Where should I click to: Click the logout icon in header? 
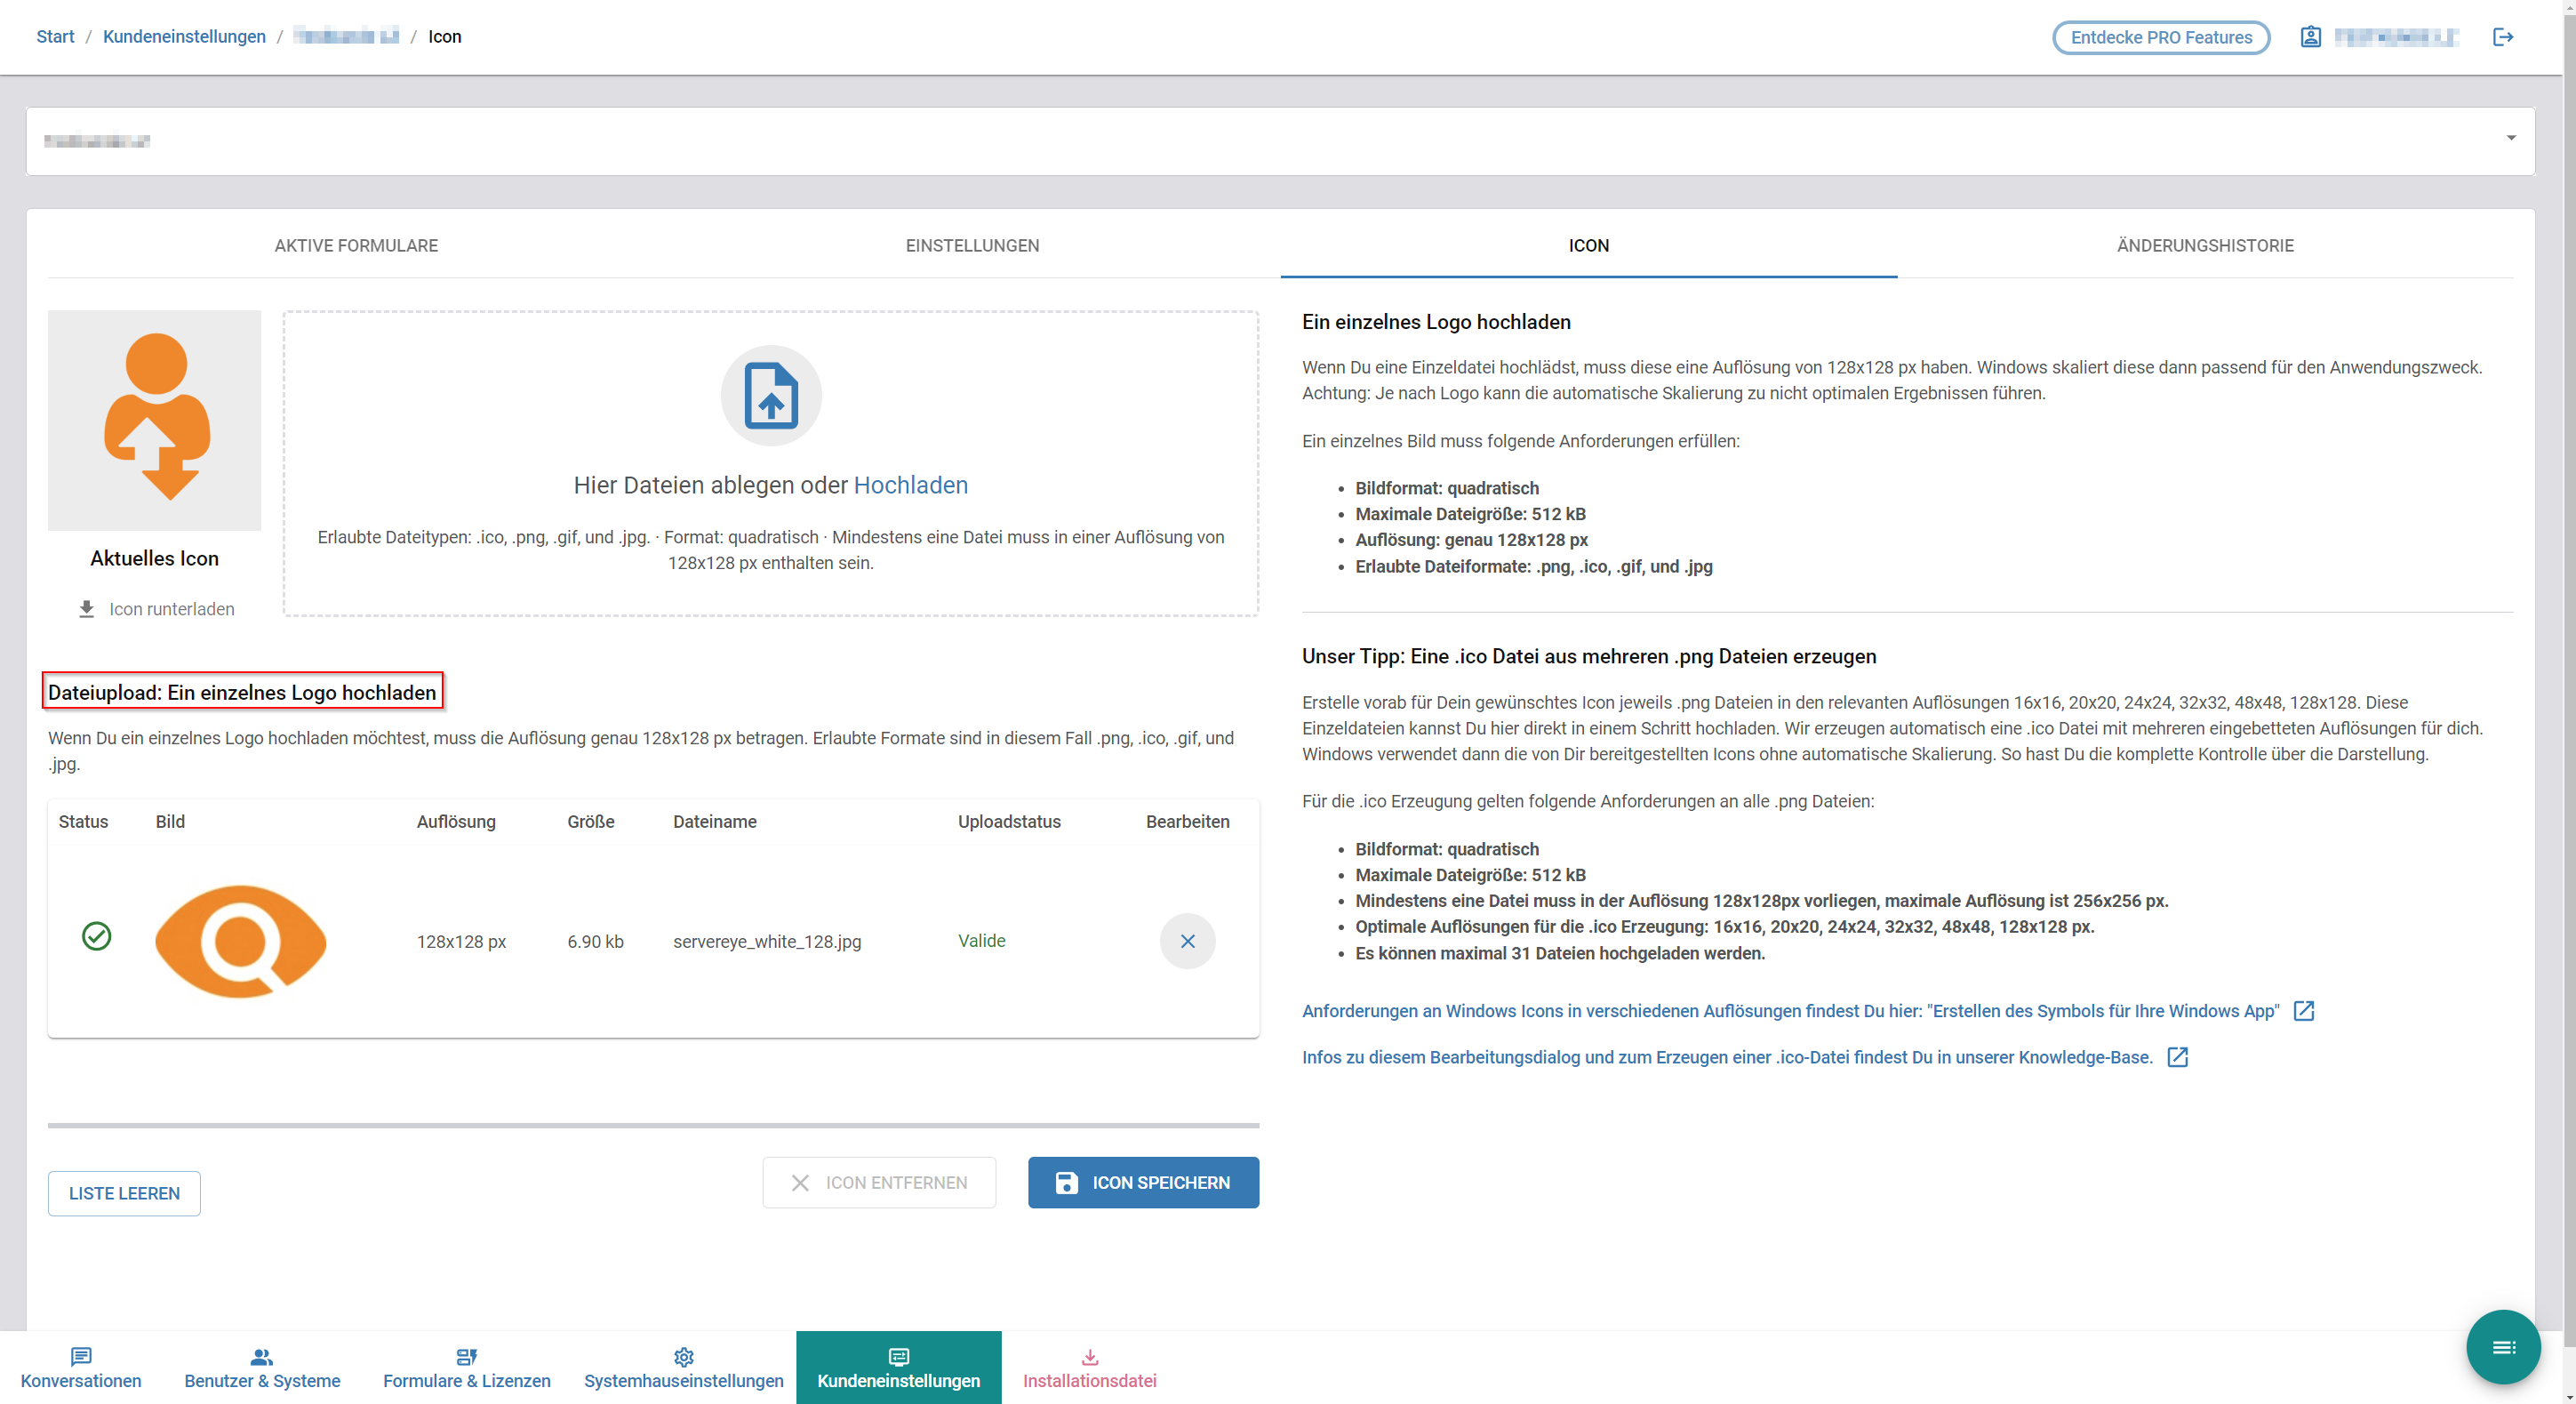coord(2502,37)
